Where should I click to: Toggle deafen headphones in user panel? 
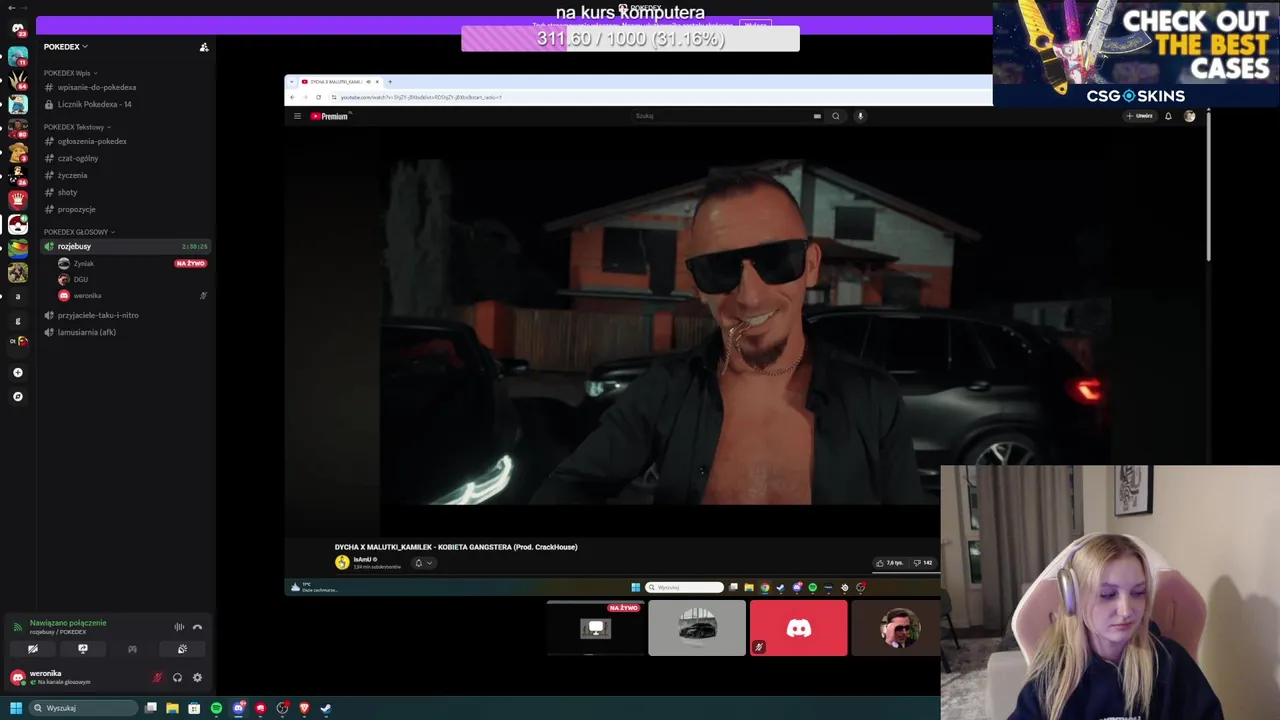(177, 678)
